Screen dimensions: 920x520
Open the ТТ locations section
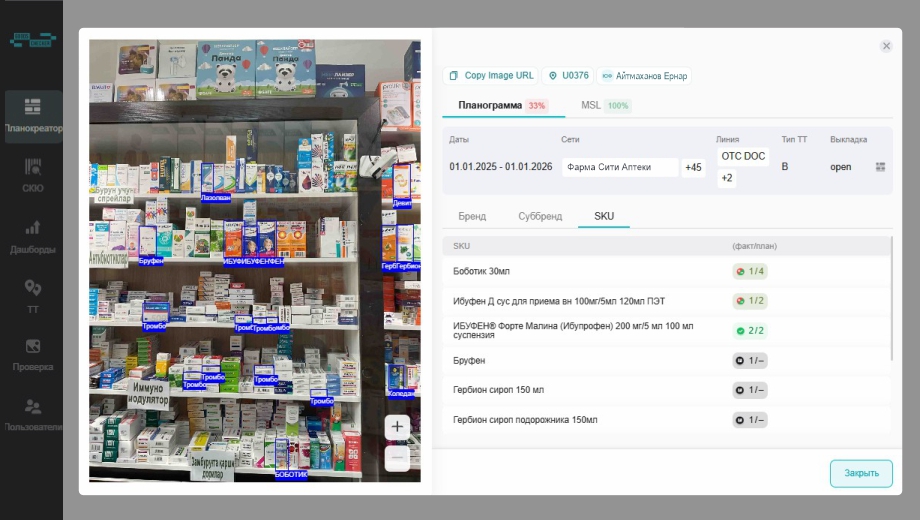pyautogui.click(x=32, y=296)
